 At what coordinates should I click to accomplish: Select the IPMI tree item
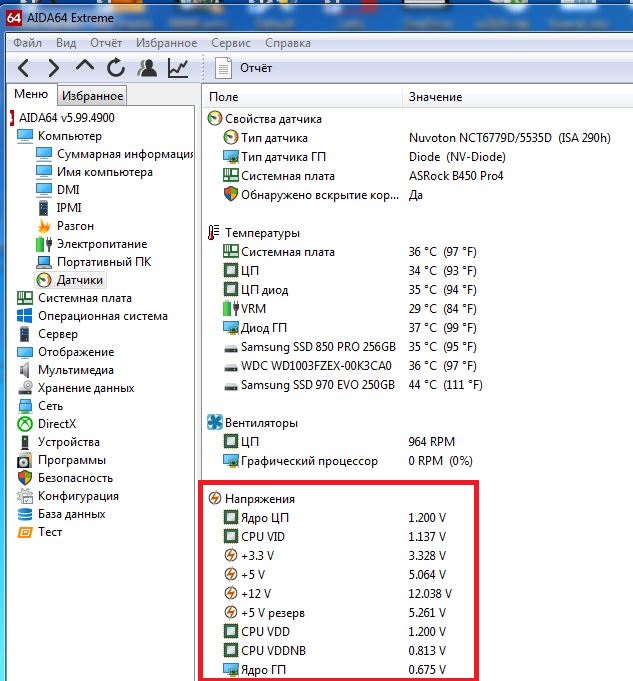coord(59,208)
